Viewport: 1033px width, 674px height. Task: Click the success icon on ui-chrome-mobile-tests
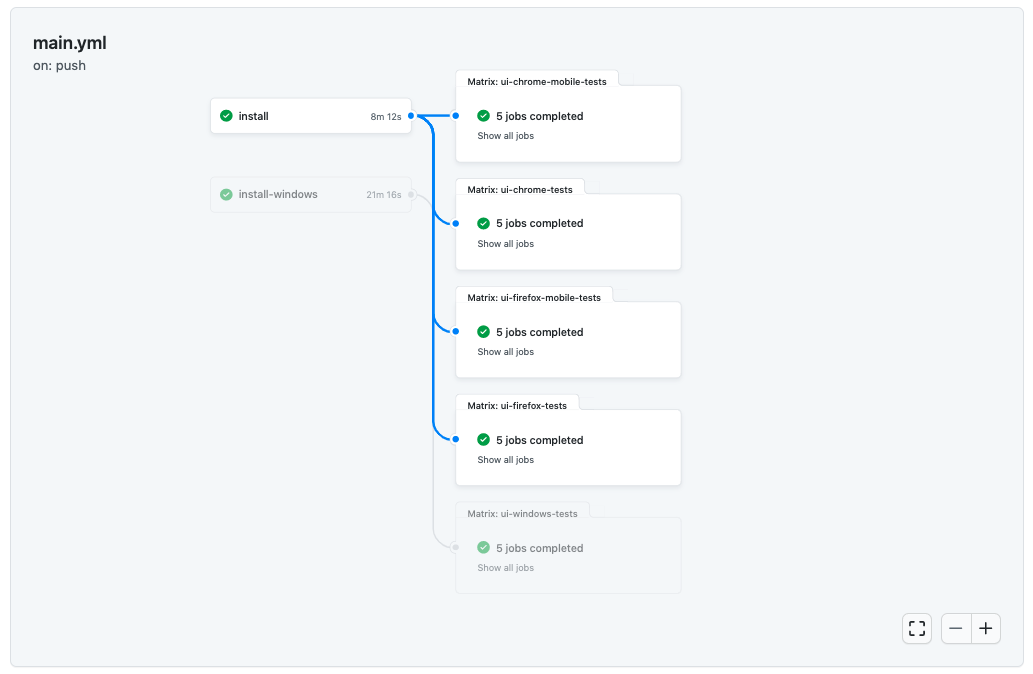pos(483,116)
